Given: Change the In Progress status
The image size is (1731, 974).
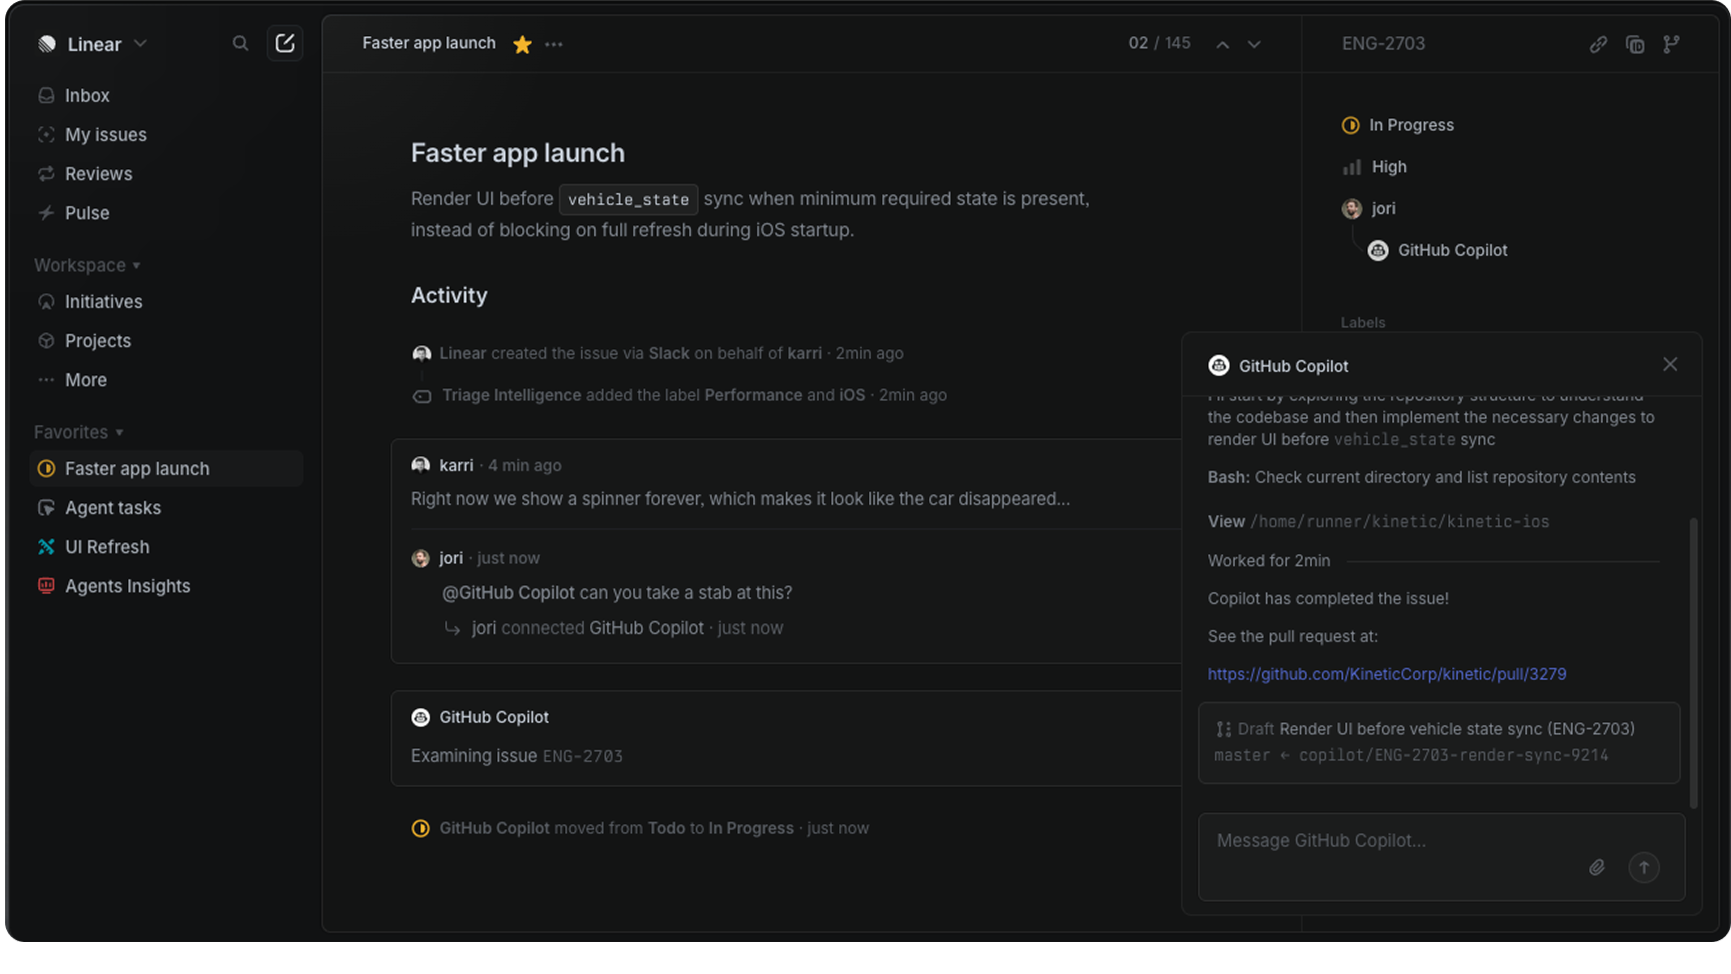Looking at the screenshot, I should (1410, 125).
